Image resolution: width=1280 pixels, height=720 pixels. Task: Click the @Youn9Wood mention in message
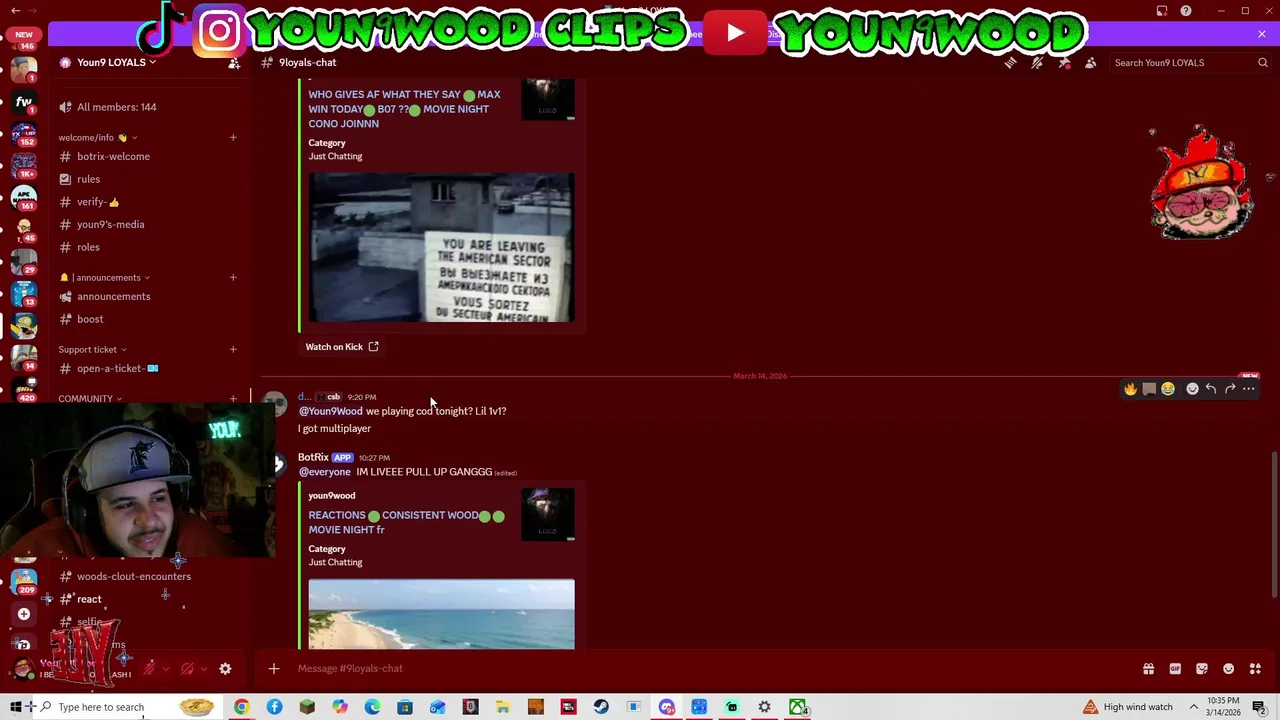(331, 411)
